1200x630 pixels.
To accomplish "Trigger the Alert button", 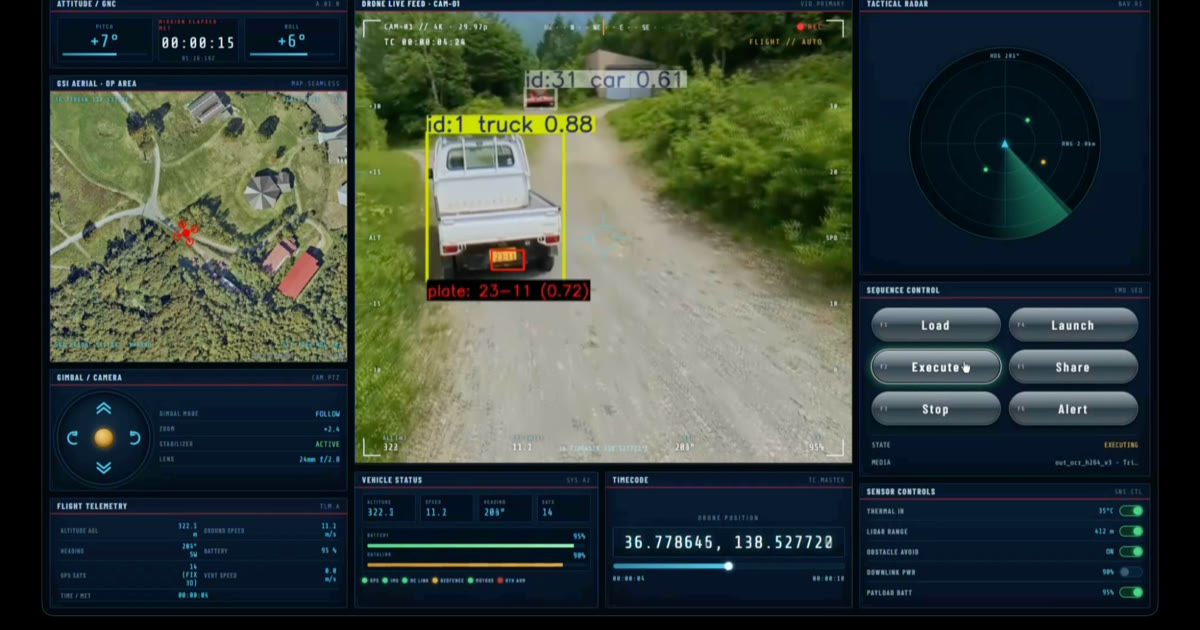I will 1073,409.
